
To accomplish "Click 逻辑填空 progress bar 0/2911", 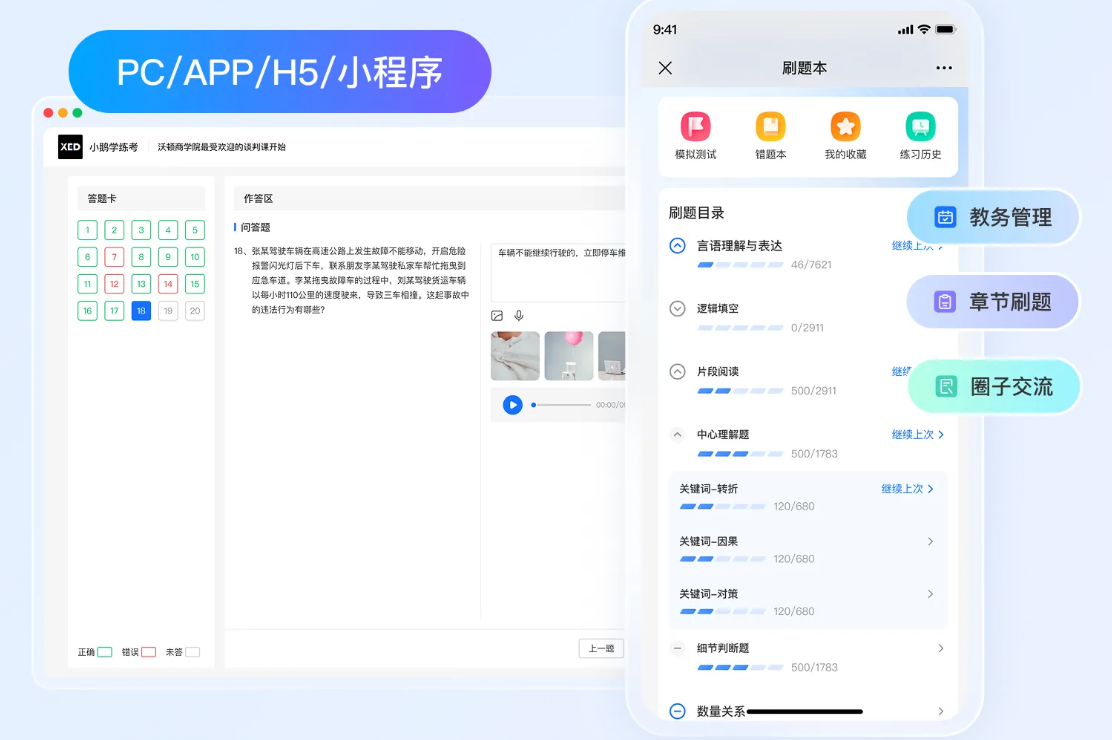I will [x=740, y=328].
